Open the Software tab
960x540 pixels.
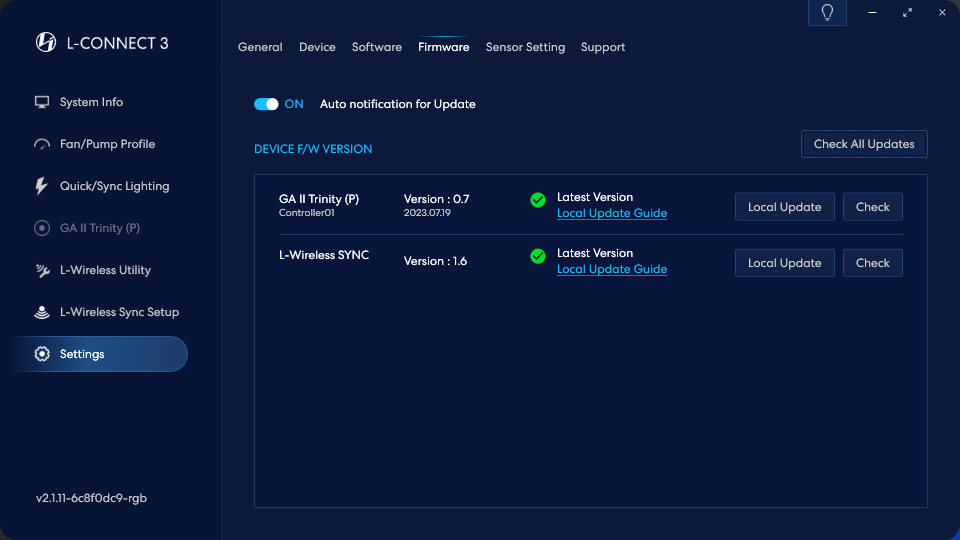point(377,47)
